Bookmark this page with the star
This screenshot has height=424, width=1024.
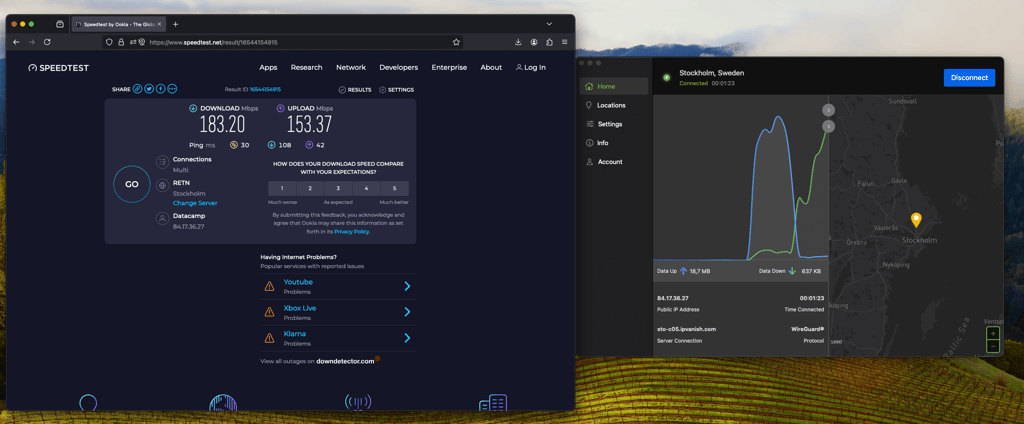(x=456, y=42)
